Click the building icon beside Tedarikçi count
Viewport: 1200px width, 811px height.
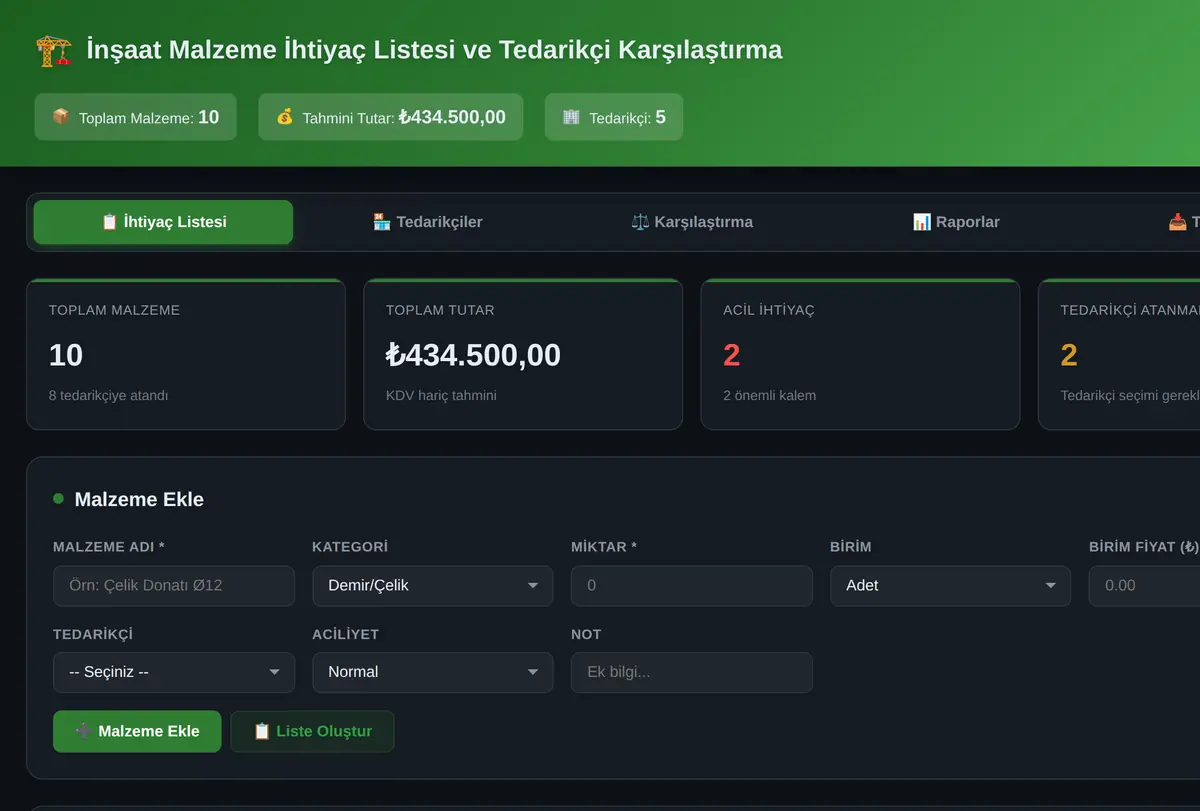571,117
